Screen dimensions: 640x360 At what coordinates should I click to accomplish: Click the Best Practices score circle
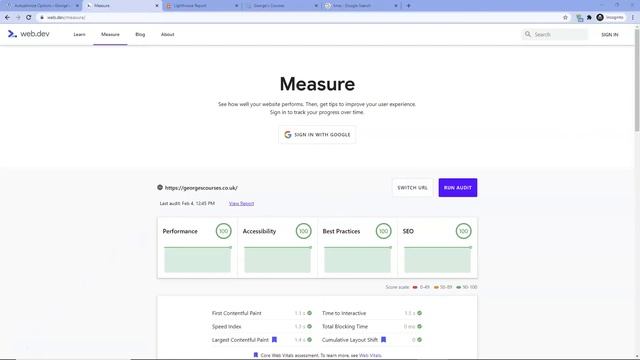point(383,231)
